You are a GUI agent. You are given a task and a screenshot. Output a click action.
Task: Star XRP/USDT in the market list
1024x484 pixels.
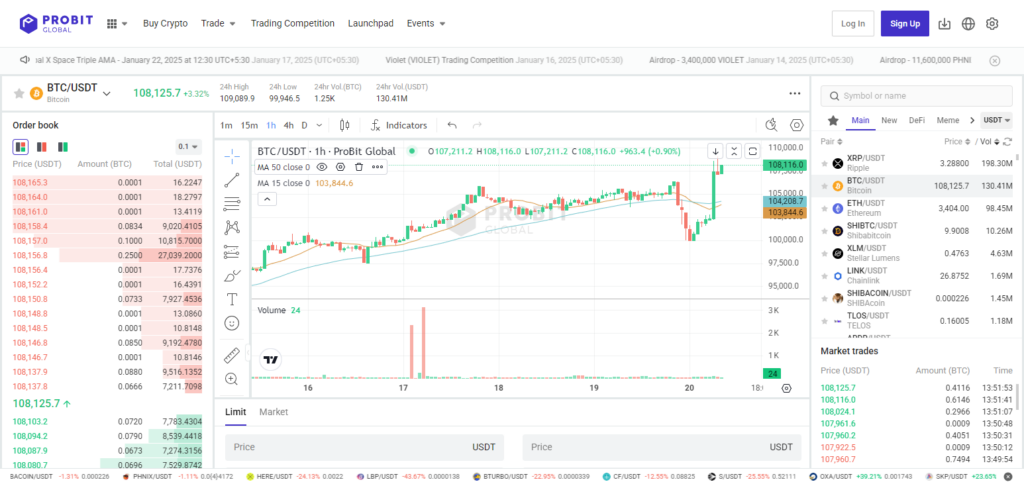(x=824, y=163)
